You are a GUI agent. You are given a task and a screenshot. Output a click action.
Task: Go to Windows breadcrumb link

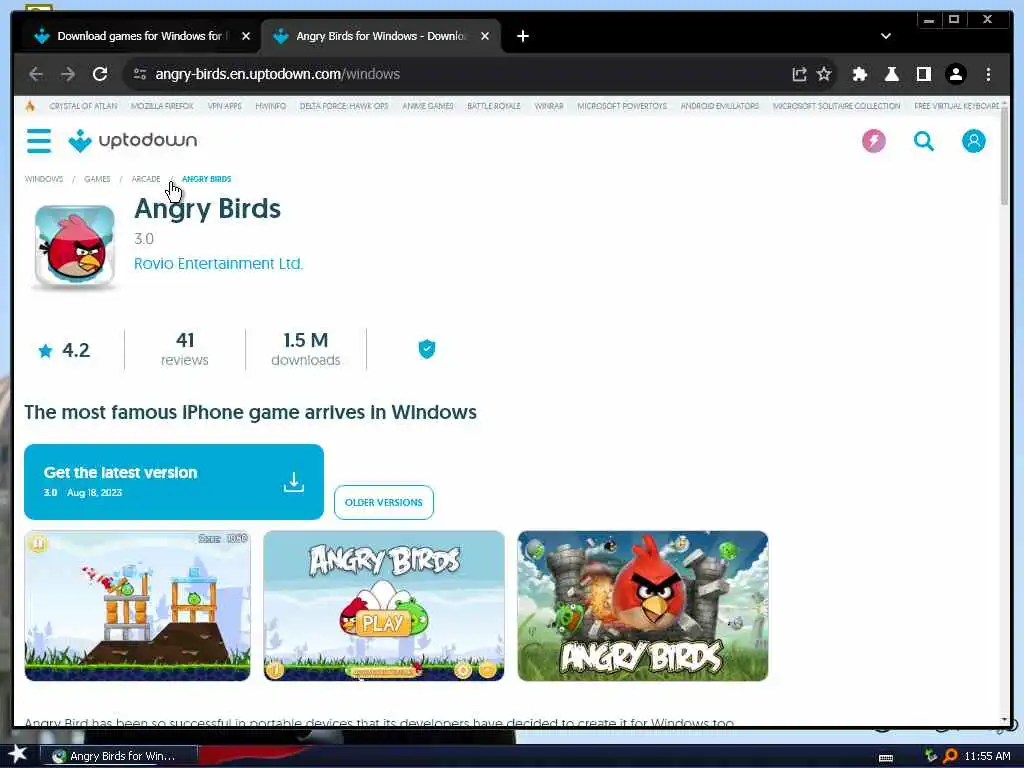click(44, 179)
